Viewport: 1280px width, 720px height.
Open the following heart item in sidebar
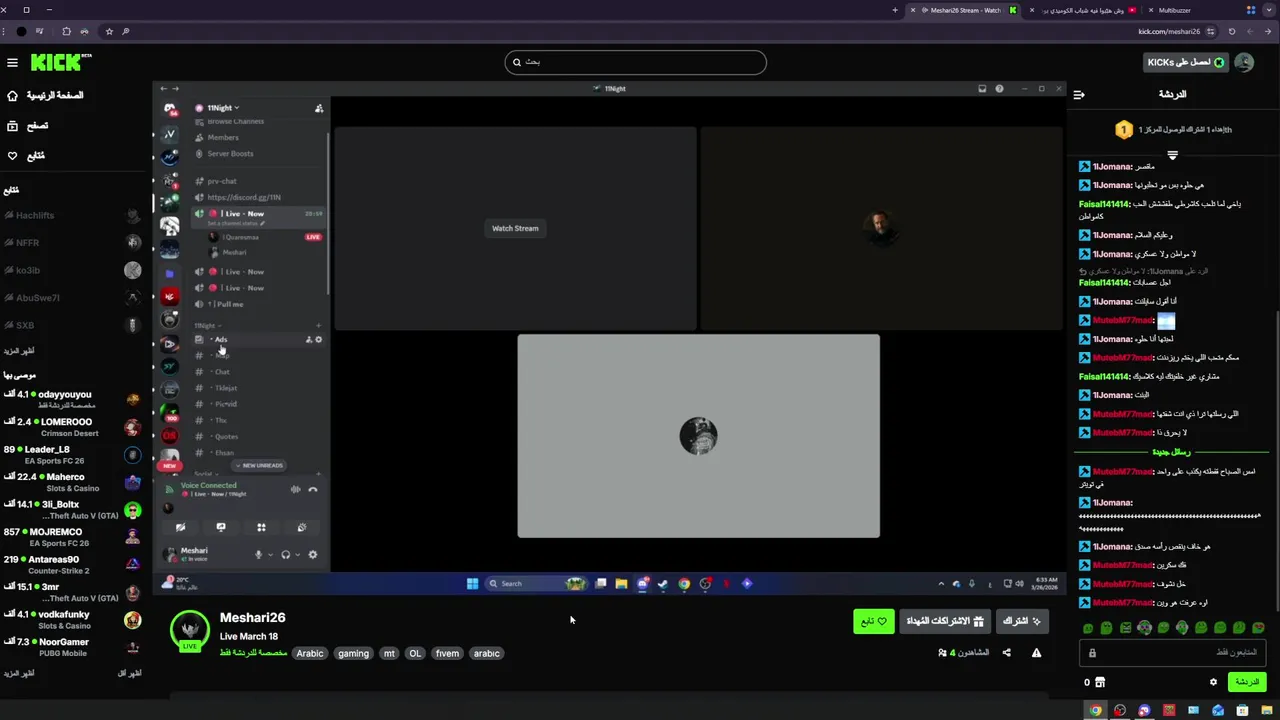pyautogui.click(x=26, y=156)
